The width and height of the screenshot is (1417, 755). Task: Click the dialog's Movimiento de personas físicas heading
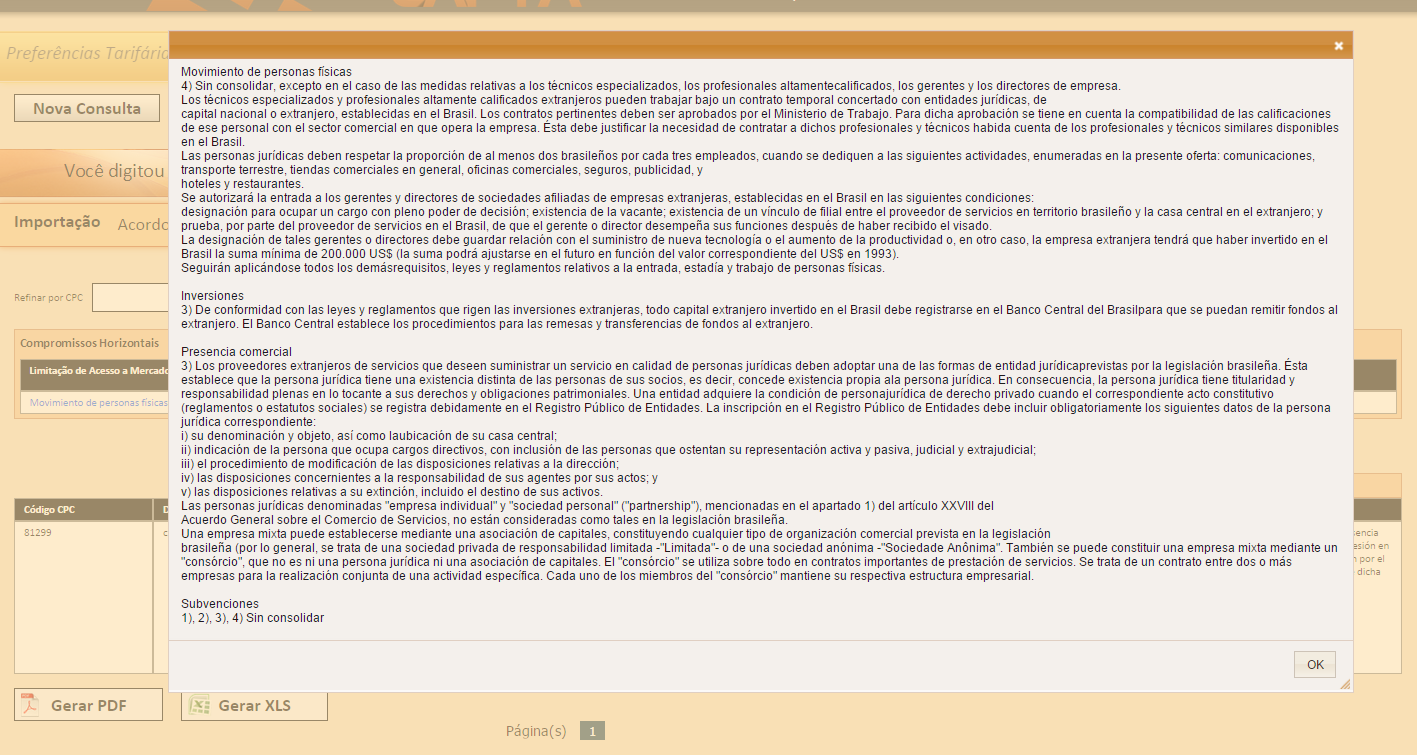(266, 72)
